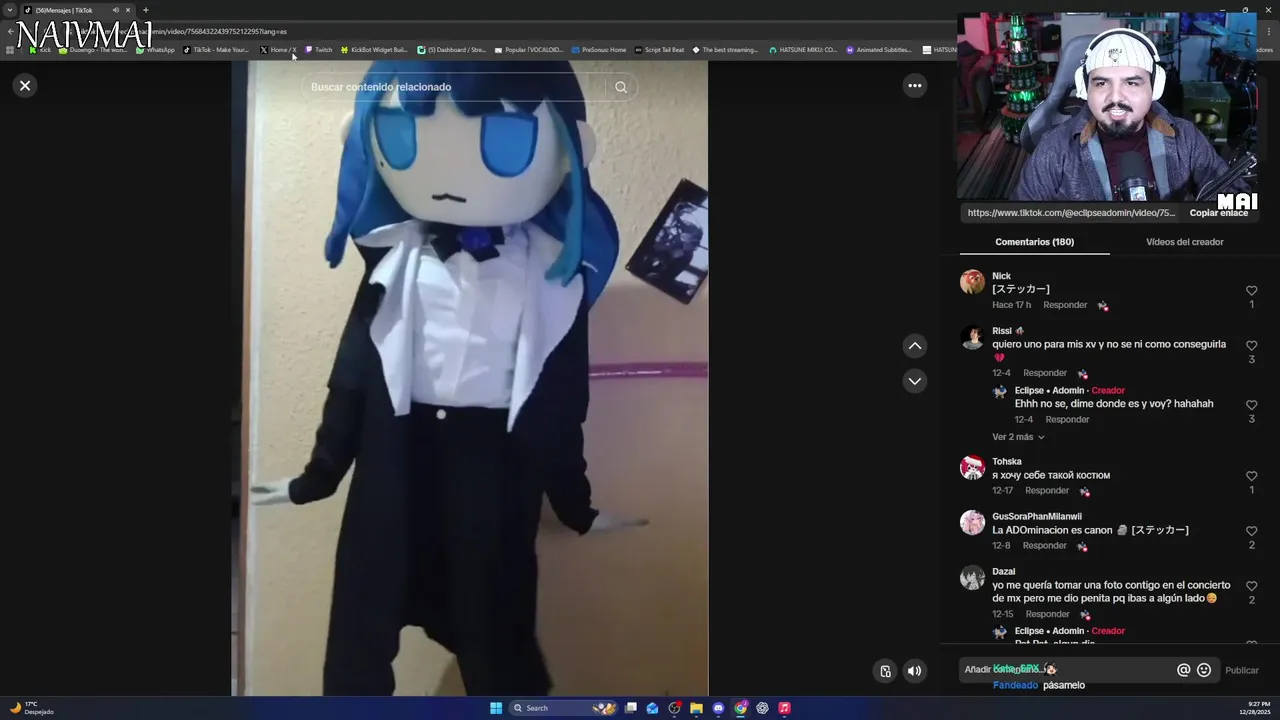
Task: Open File Explorer from the taskbar
Action: click(696, 708)
